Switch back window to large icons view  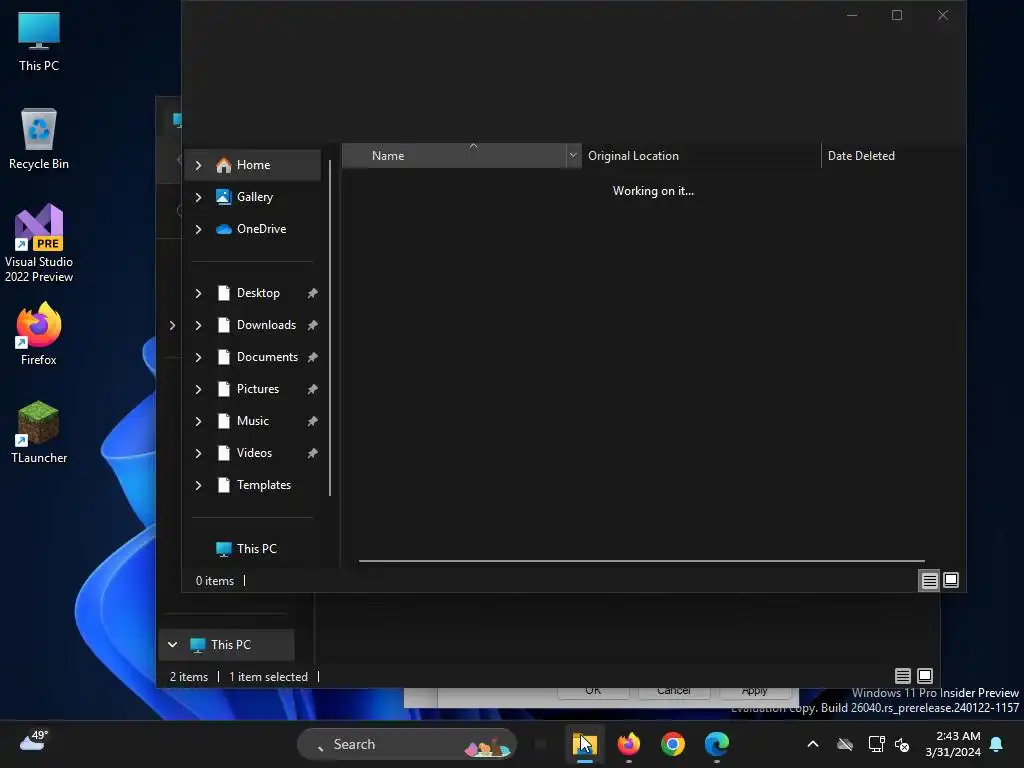click(x=925, y=676)
